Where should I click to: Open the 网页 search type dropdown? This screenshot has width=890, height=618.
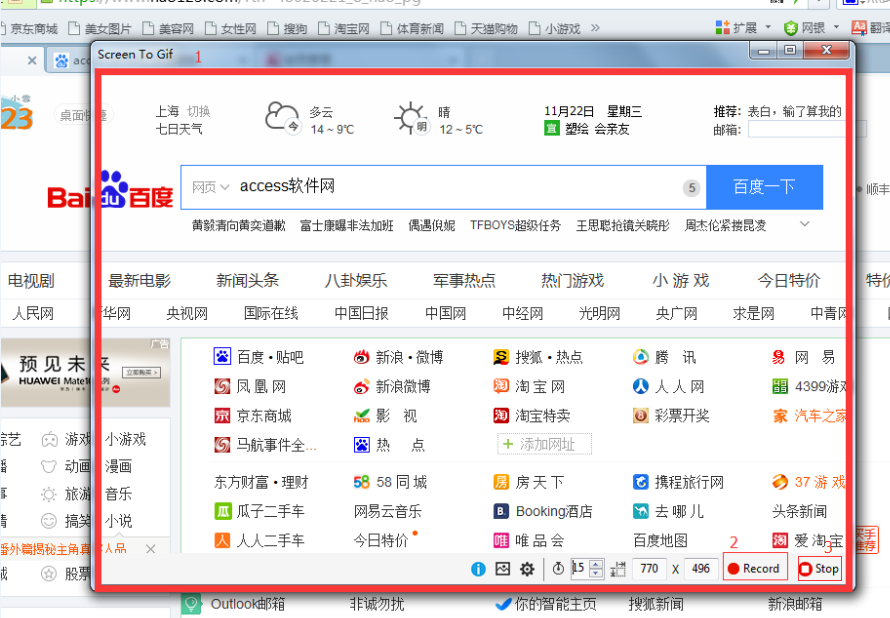click(210, 187)
